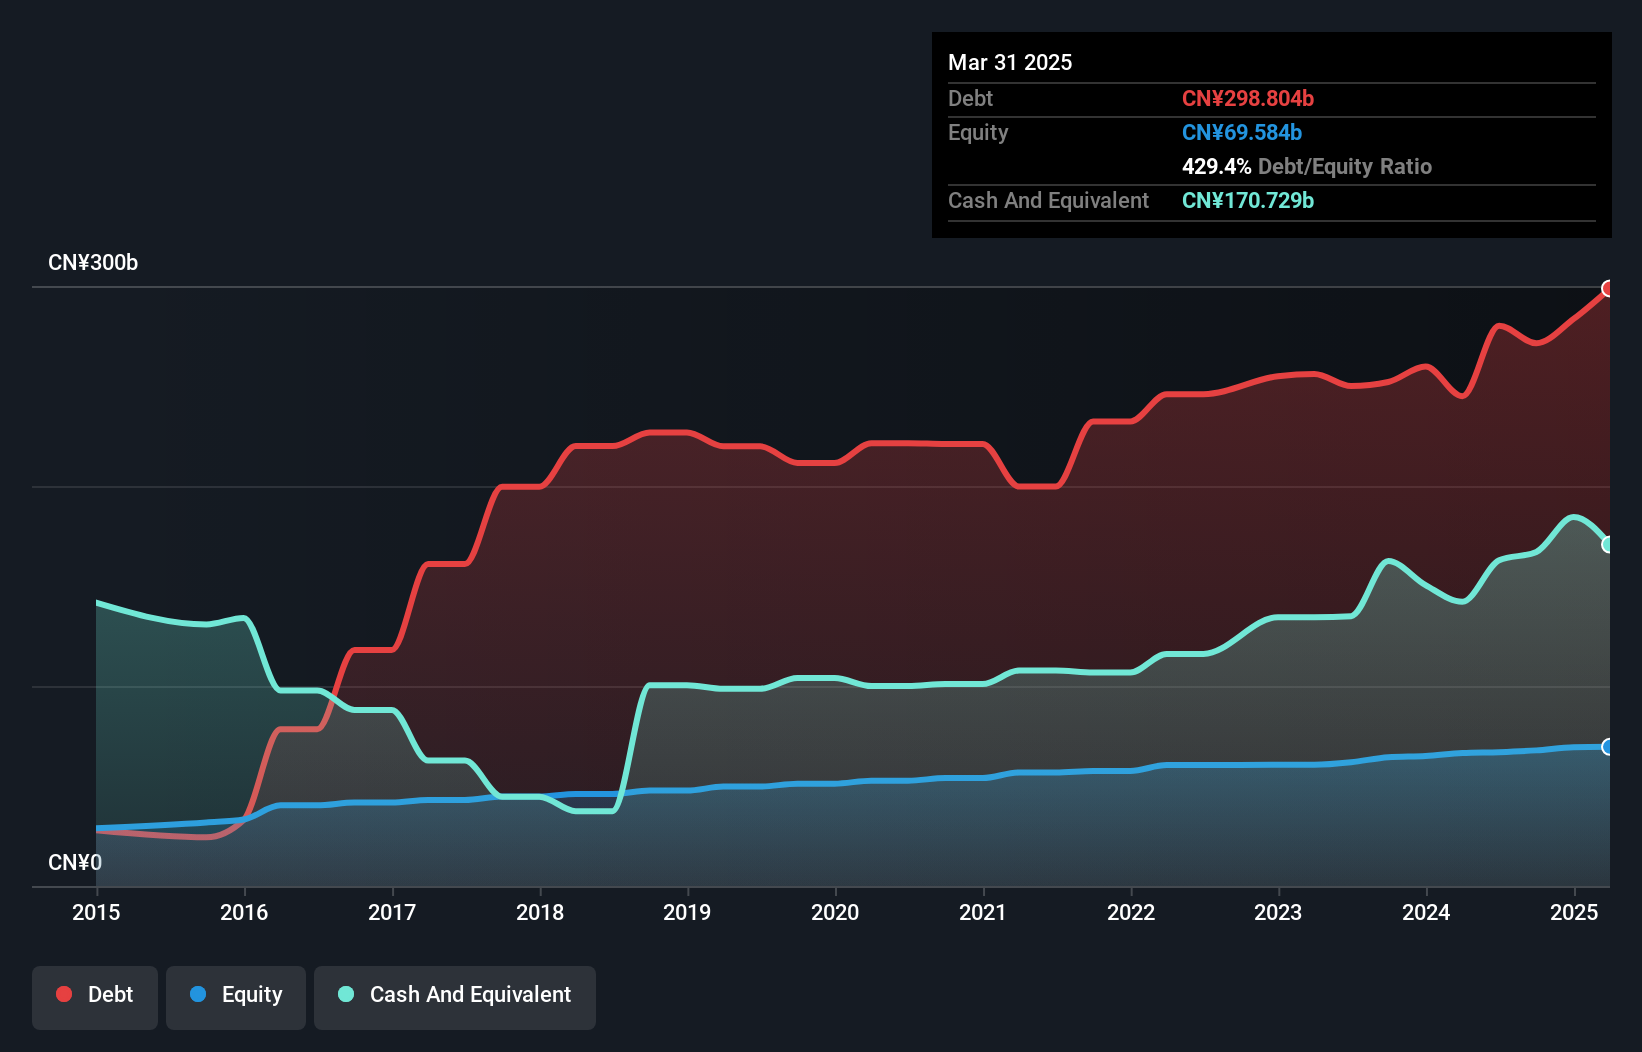Toggle the Cash And Equivalent legend button
The width and height of the screenshot is (1642, 1052).
tap(455, 997)
